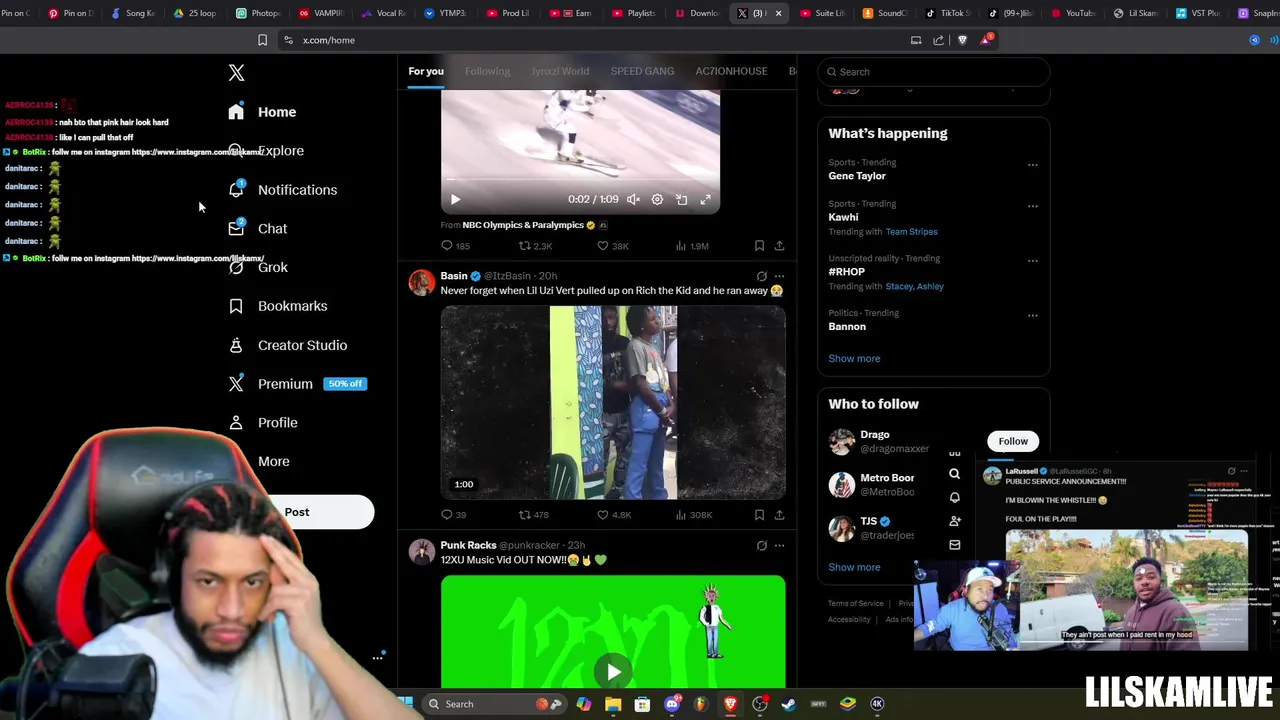Open Chat in the sidebar

pos(258,229)
